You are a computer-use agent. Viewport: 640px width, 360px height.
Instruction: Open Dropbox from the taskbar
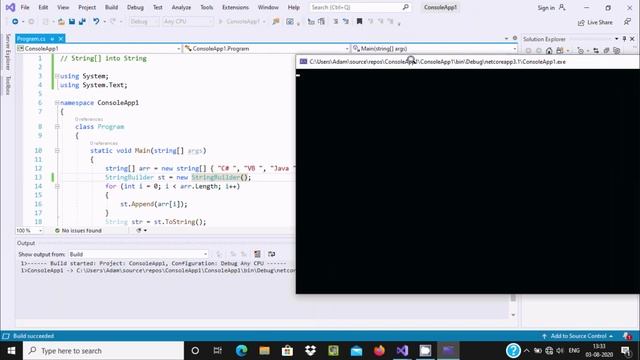(310, 351)
